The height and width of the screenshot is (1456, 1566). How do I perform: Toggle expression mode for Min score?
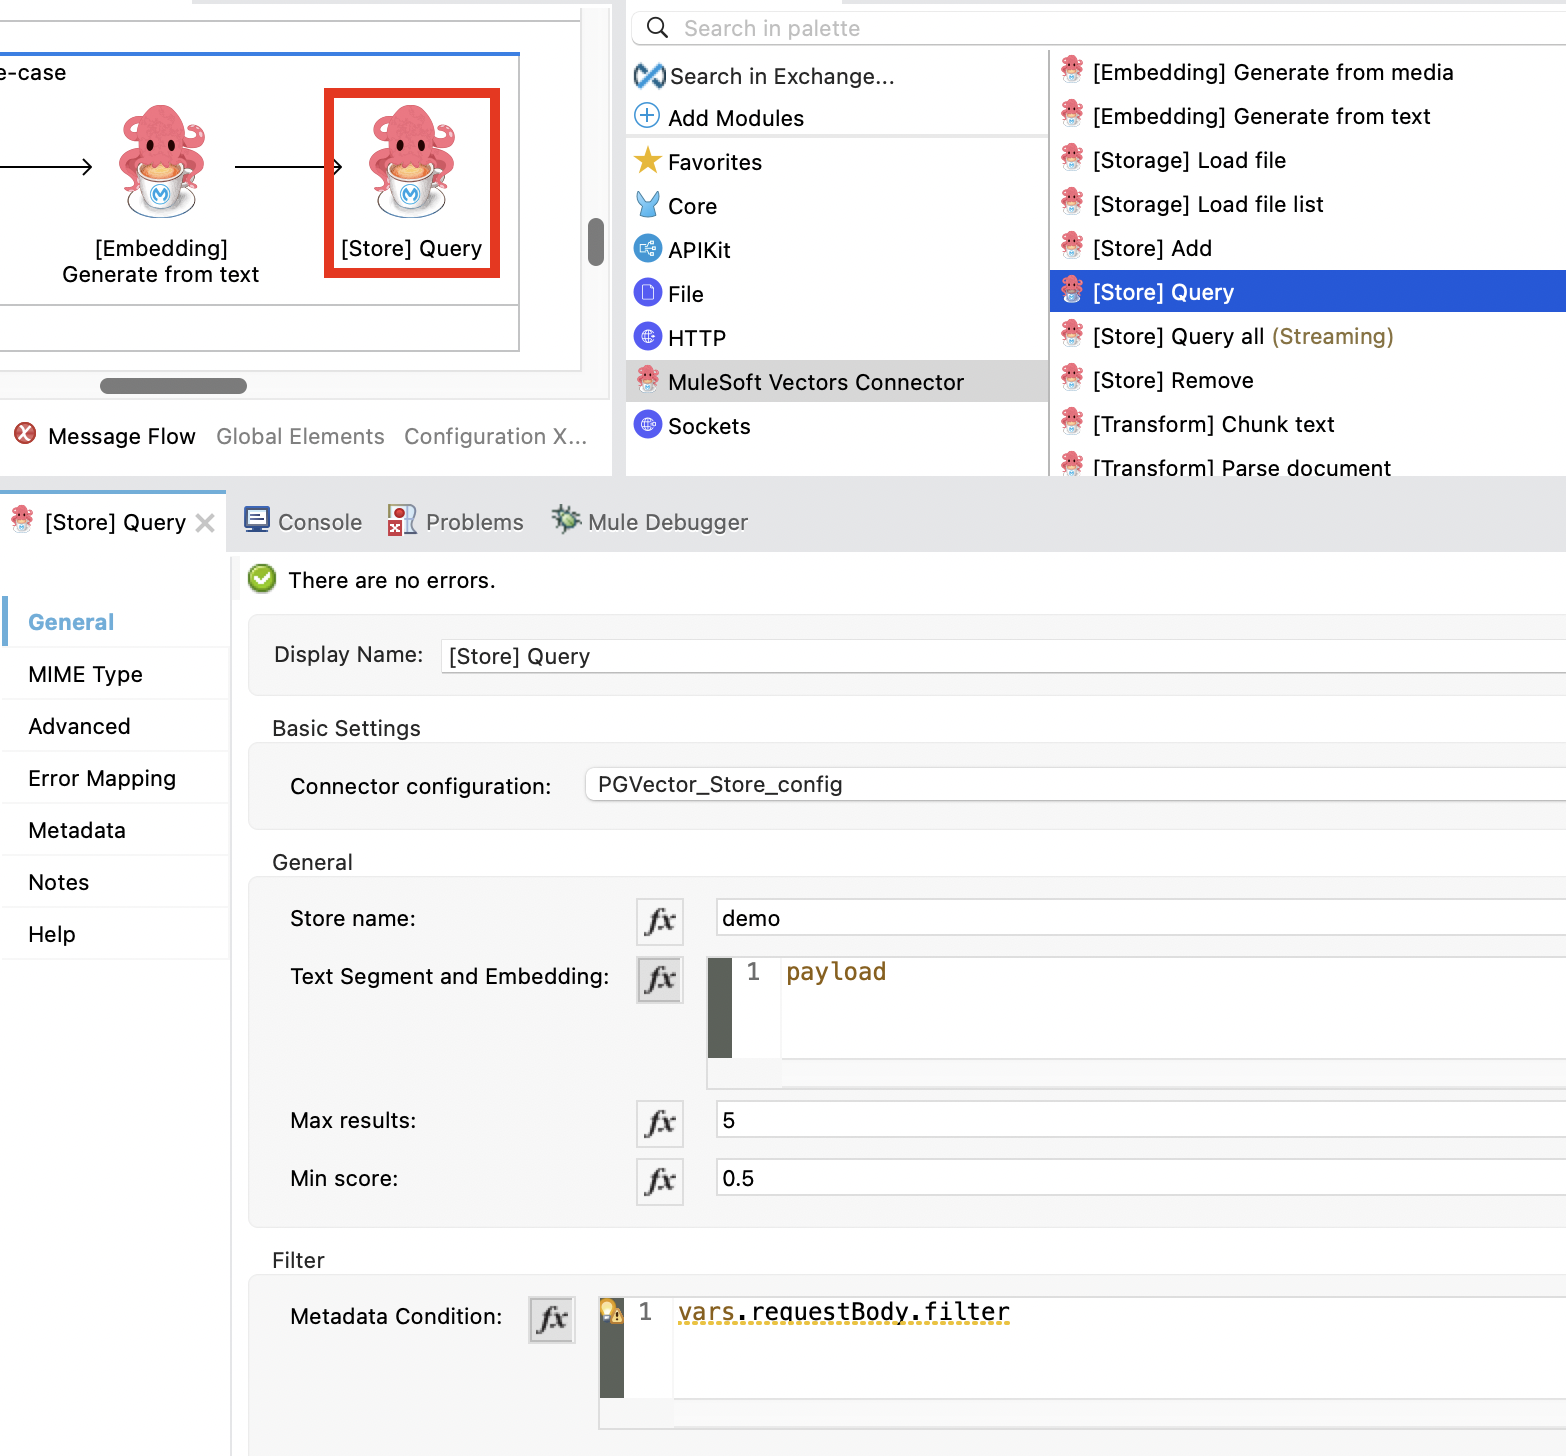point(660,1181)
